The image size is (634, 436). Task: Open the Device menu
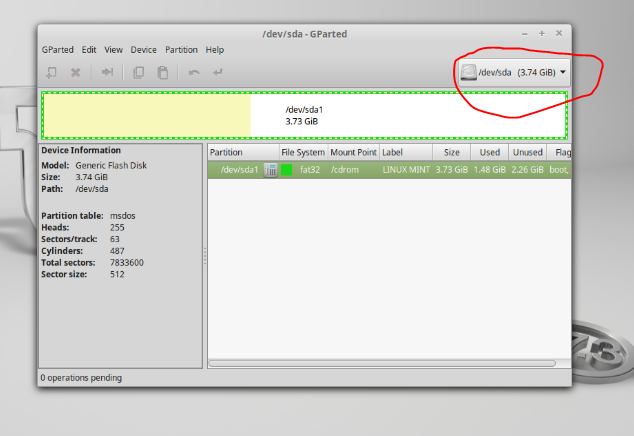tap(144, 50)
